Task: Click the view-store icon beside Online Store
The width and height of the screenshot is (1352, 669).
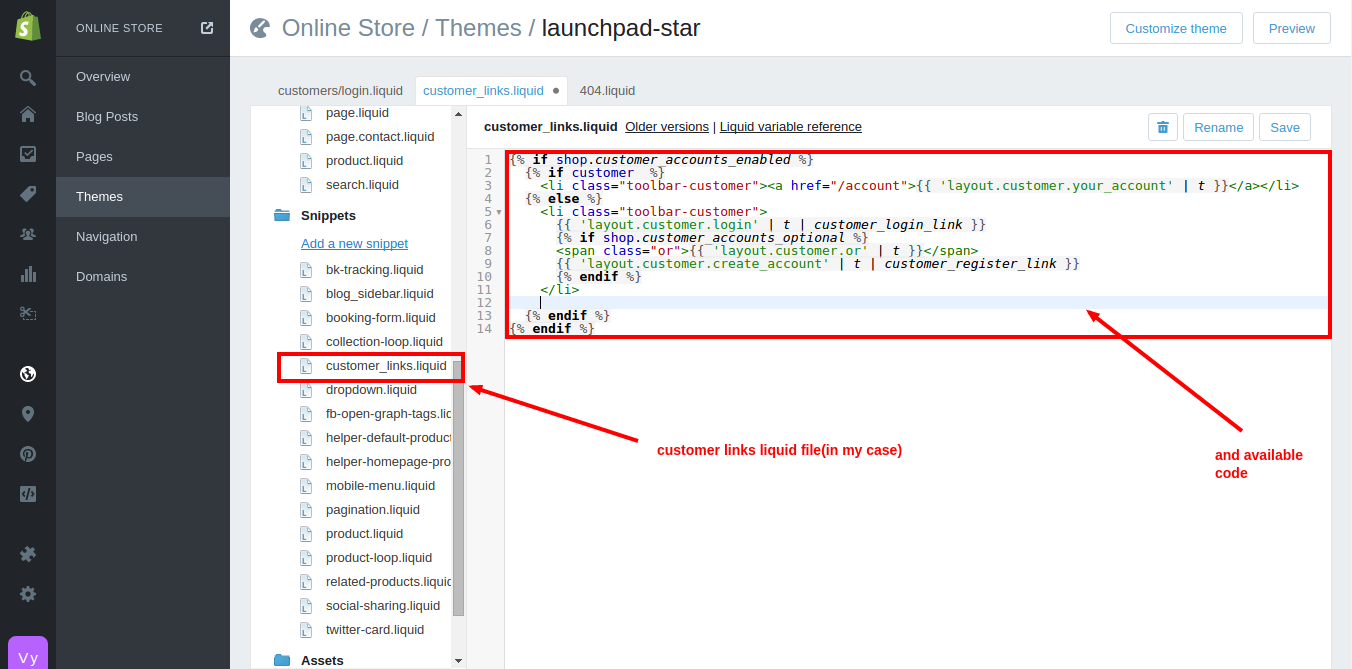Action: click(x=207, y=28)
